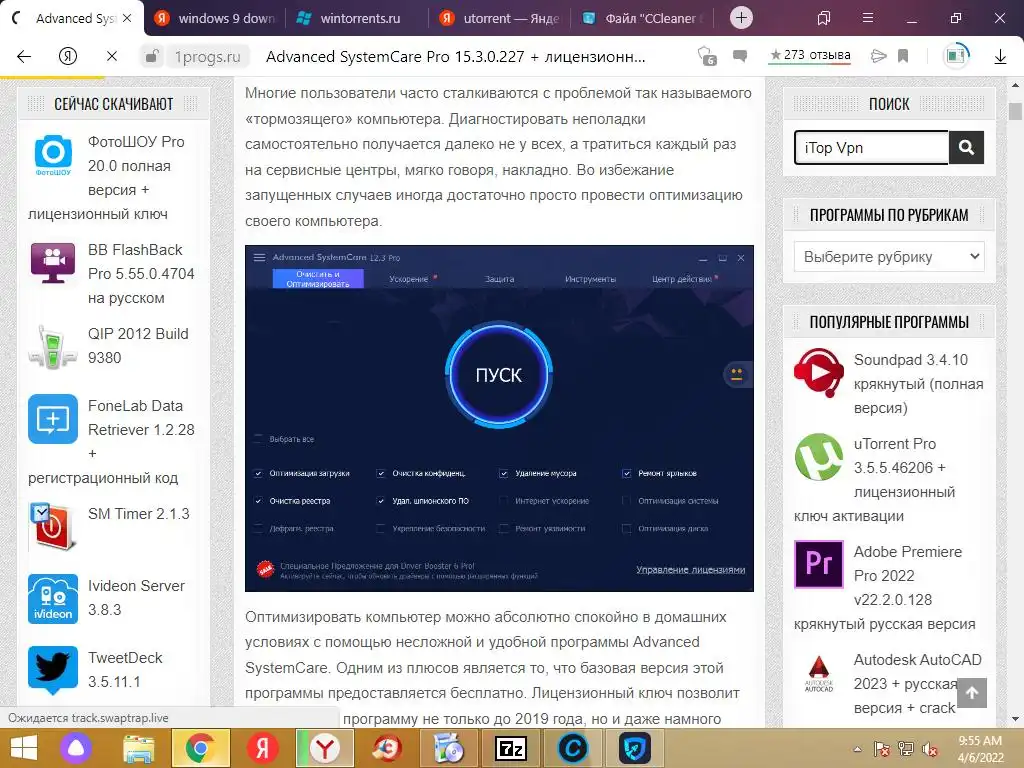Show hidden system tray icons arrow
1024x768 pixels.
(857, 749)
